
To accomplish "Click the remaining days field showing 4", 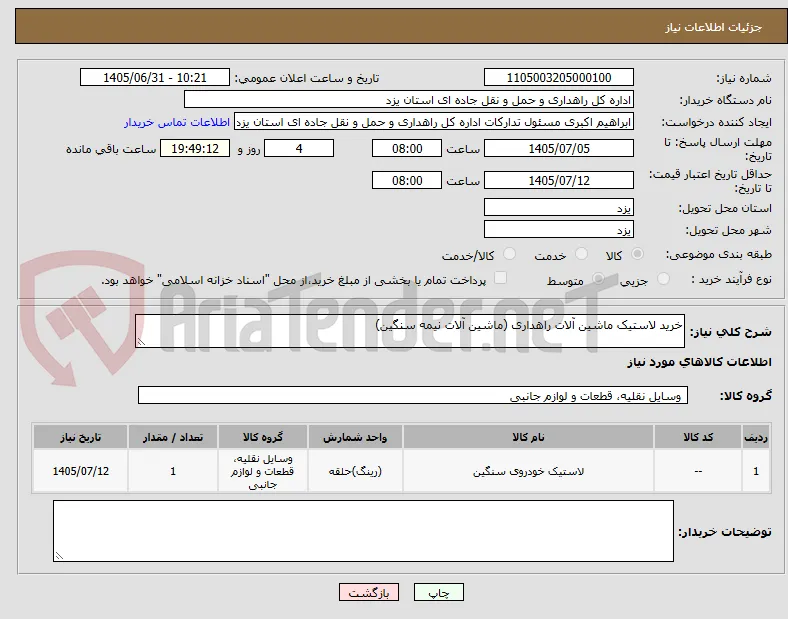I will [x=299, y=148].
